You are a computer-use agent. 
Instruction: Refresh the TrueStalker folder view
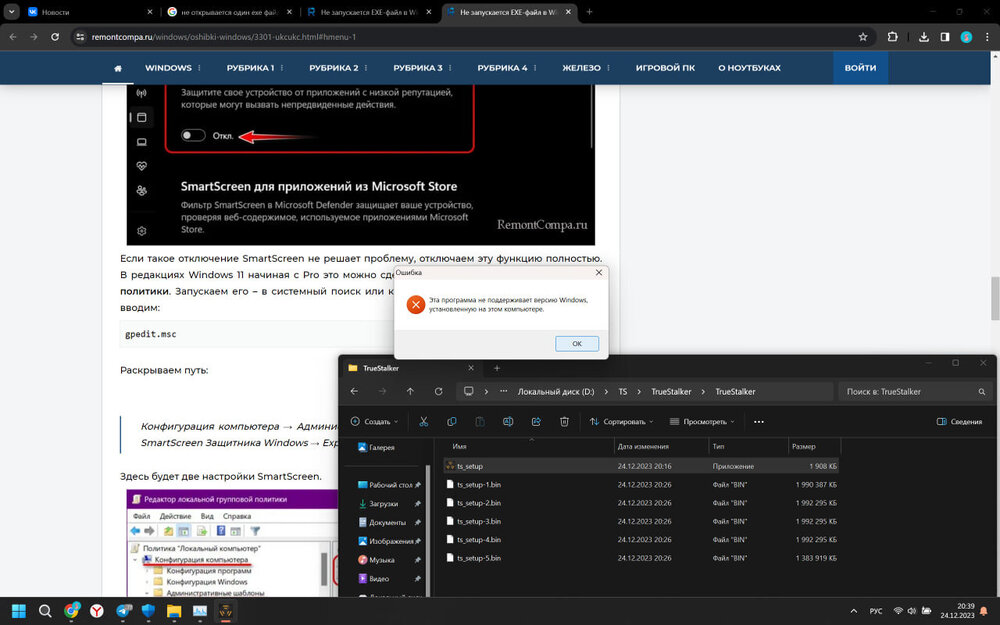point(438,391)
